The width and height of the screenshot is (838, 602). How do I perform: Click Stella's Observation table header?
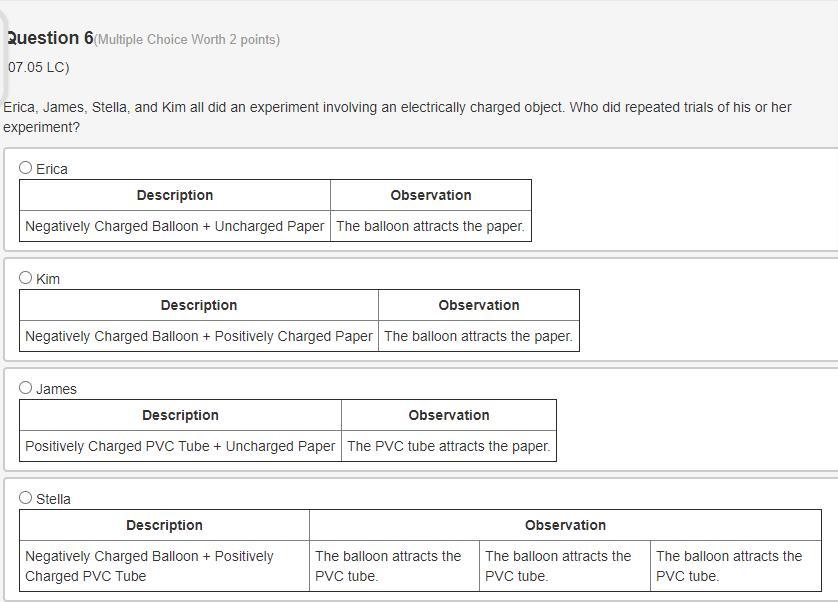point(565,525)
